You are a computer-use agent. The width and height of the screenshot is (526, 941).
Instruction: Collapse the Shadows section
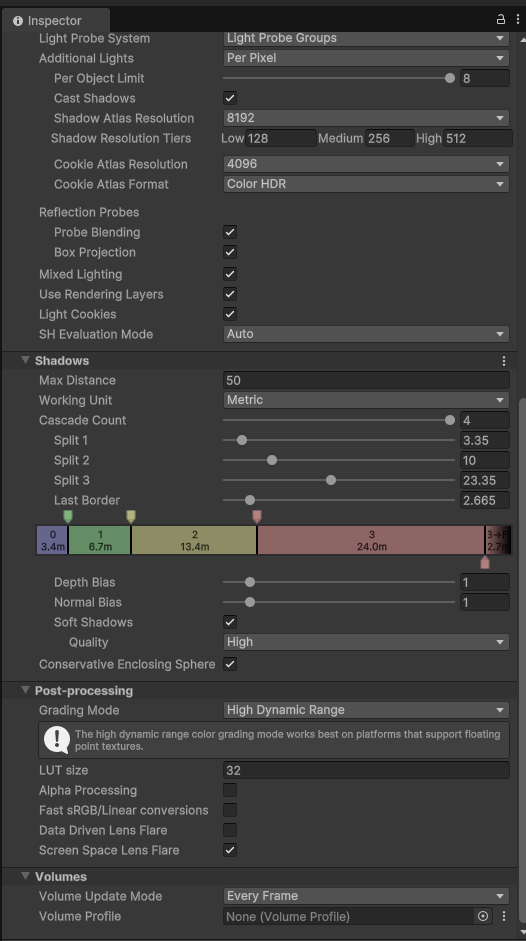click(x=25, y=360)
